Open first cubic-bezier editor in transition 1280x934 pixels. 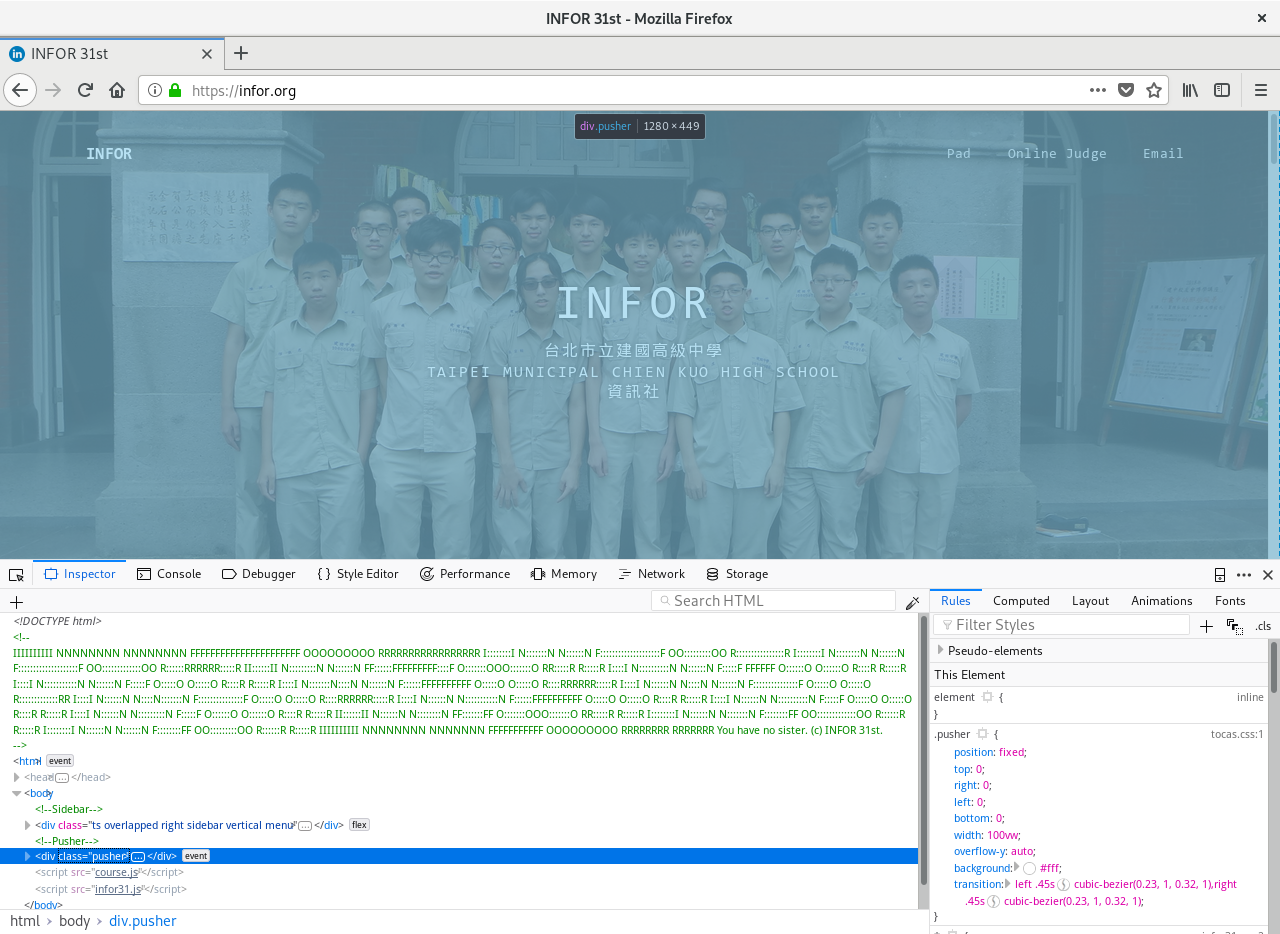click(x=1064, y=885)
